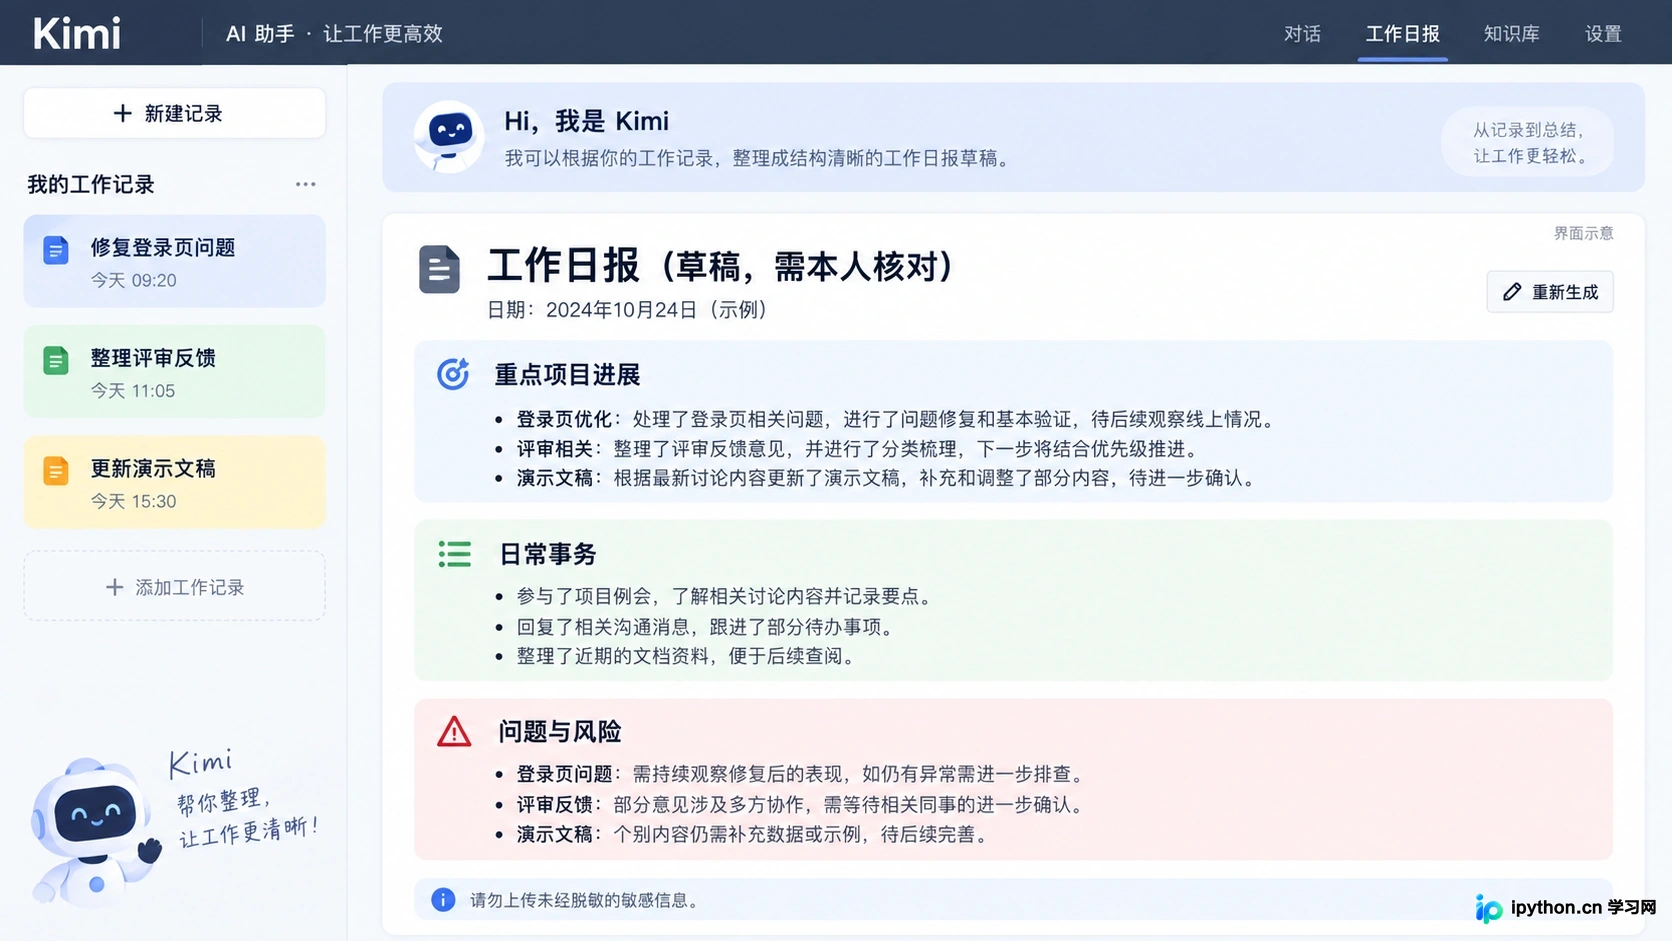The width and height of the screenshot is (1672, 941).
Task: Click 今天 15:30 timestamp
Action: pos(133,502)
